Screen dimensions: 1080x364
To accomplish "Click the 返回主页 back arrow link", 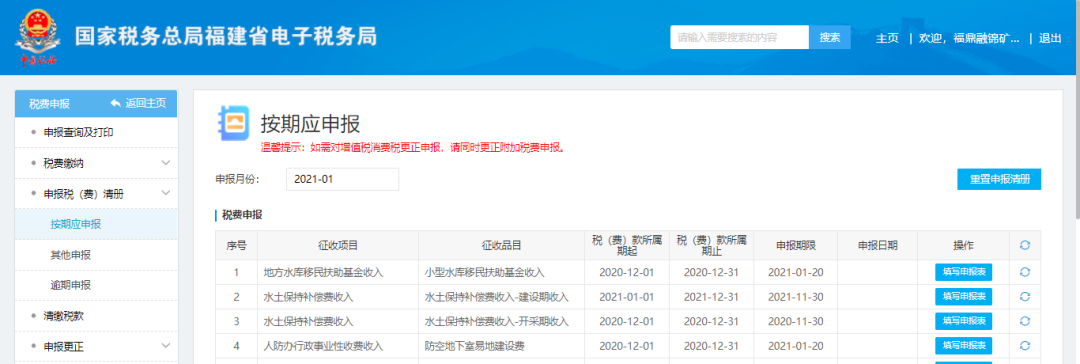I will [138, 103].
